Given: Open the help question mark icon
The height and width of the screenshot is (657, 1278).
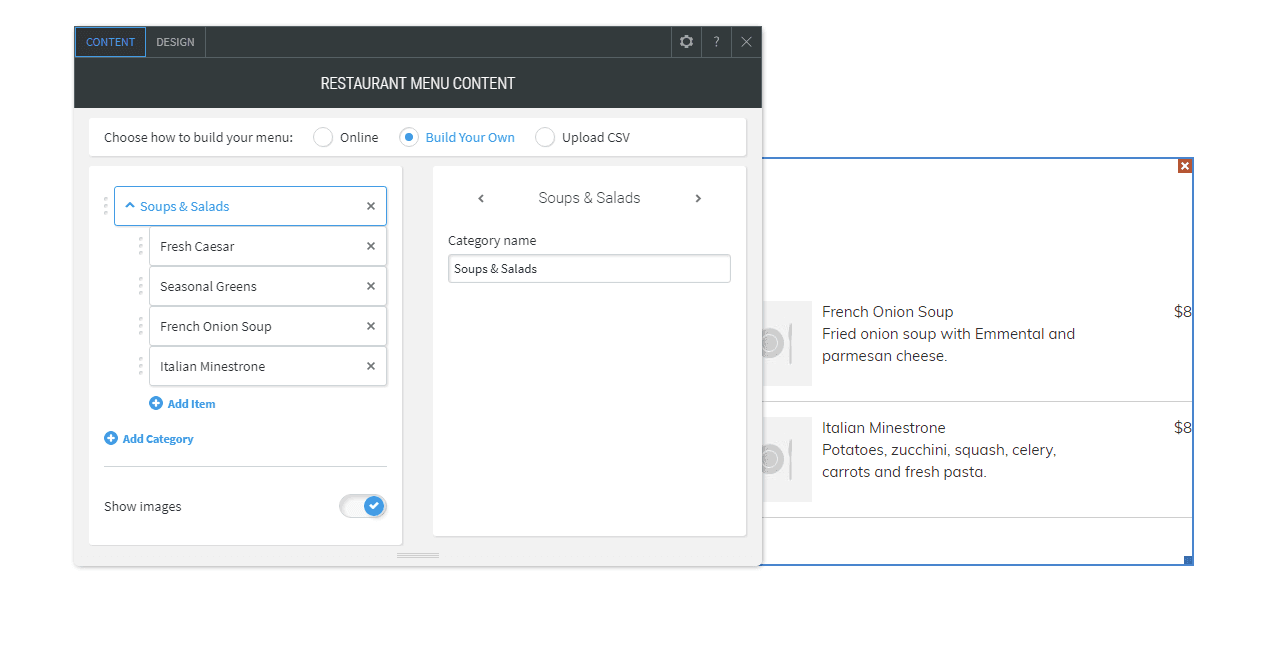Looking at the screenshot, I should point(716,42).
